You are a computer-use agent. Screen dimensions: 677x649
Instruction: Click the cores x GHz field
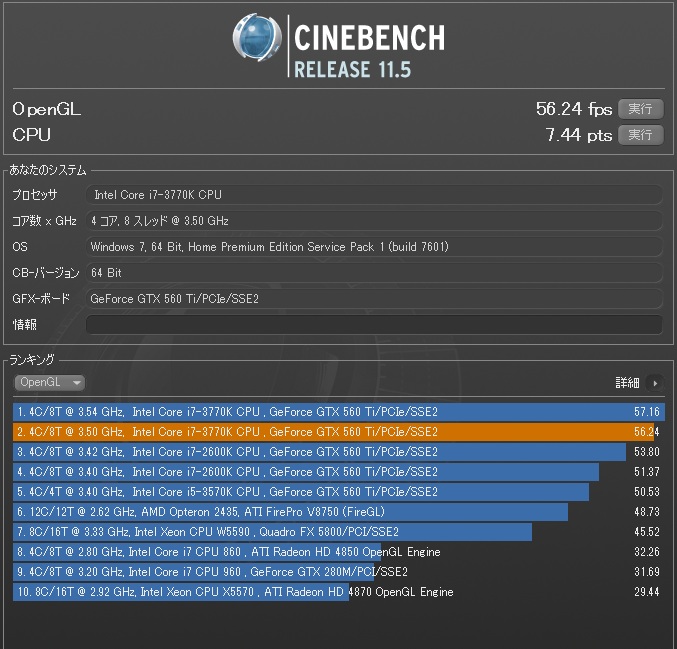click(374, 221)
